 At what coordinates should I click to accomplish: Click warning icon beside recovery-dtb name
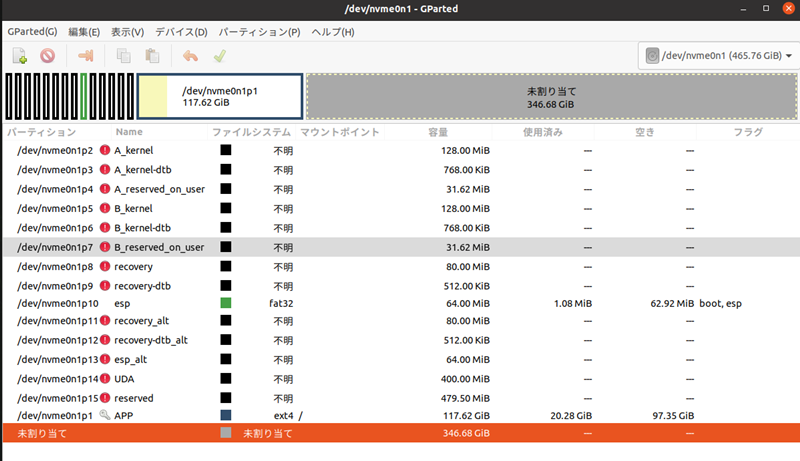tap(105, 286)
